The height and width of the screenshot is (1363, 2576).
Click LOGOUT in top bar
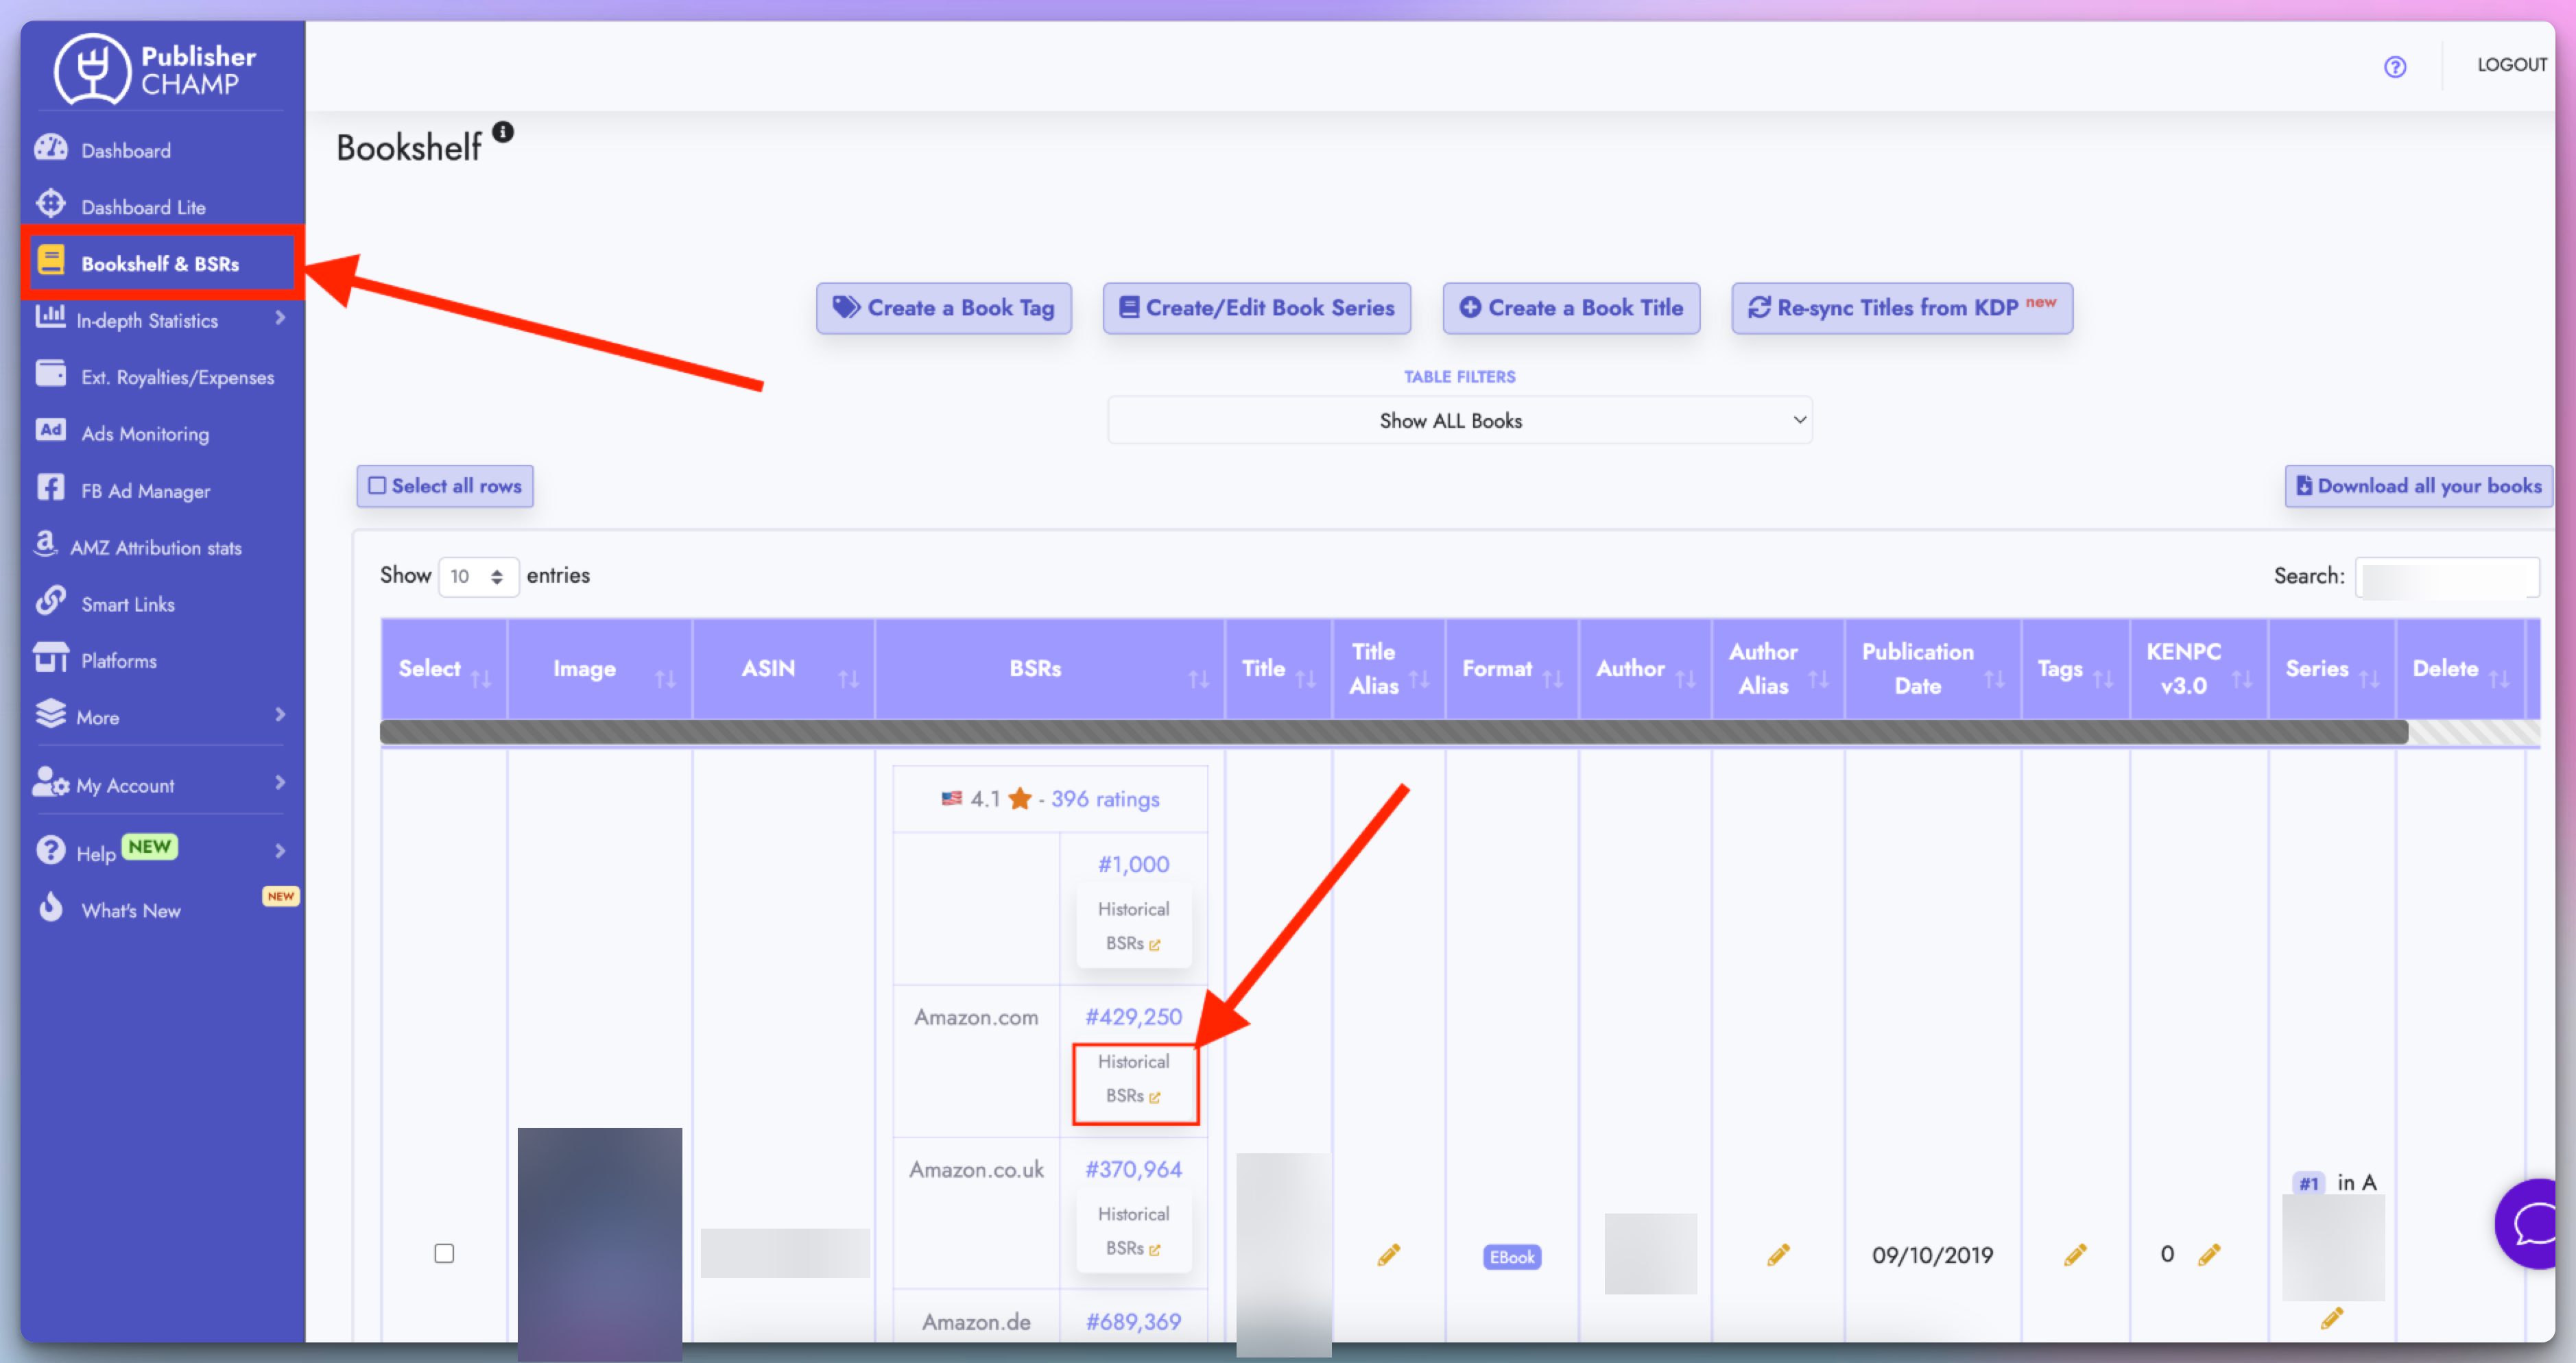pos(2511,65)
